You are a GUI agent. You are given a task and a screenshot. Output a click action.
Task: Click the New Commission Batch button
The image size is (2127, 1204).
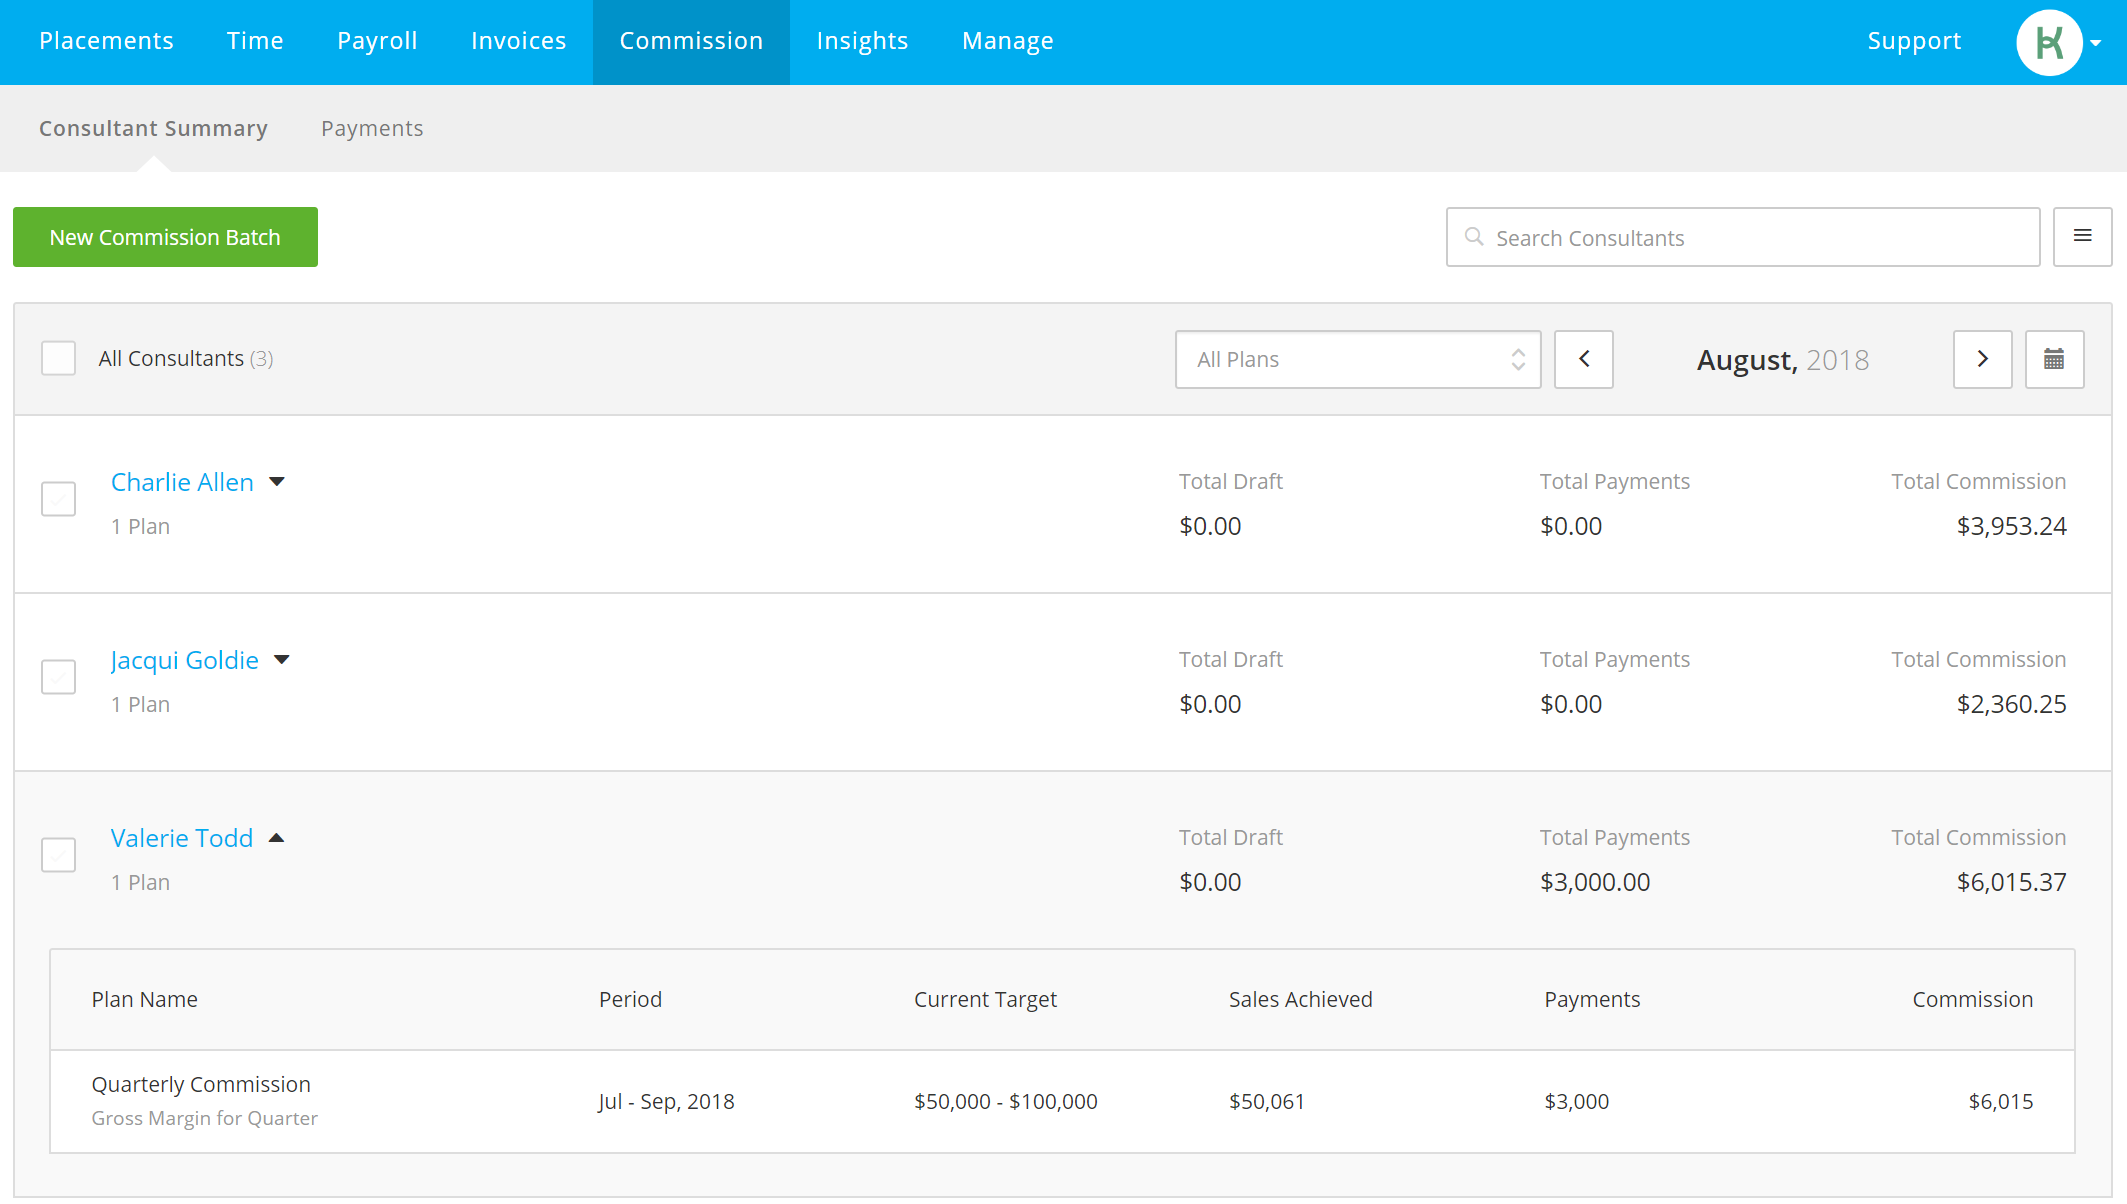[165, 237]
